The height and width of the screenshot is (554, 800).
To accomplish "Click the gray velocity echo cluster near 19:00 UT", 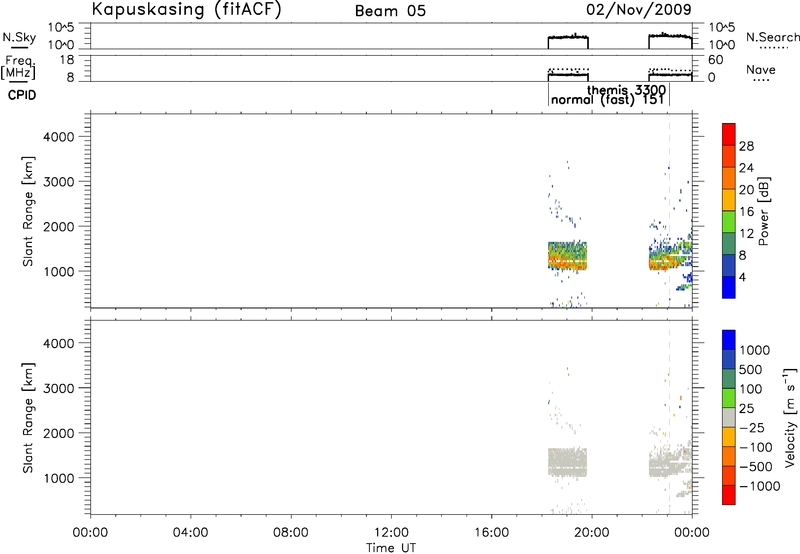I will point(568,462).
